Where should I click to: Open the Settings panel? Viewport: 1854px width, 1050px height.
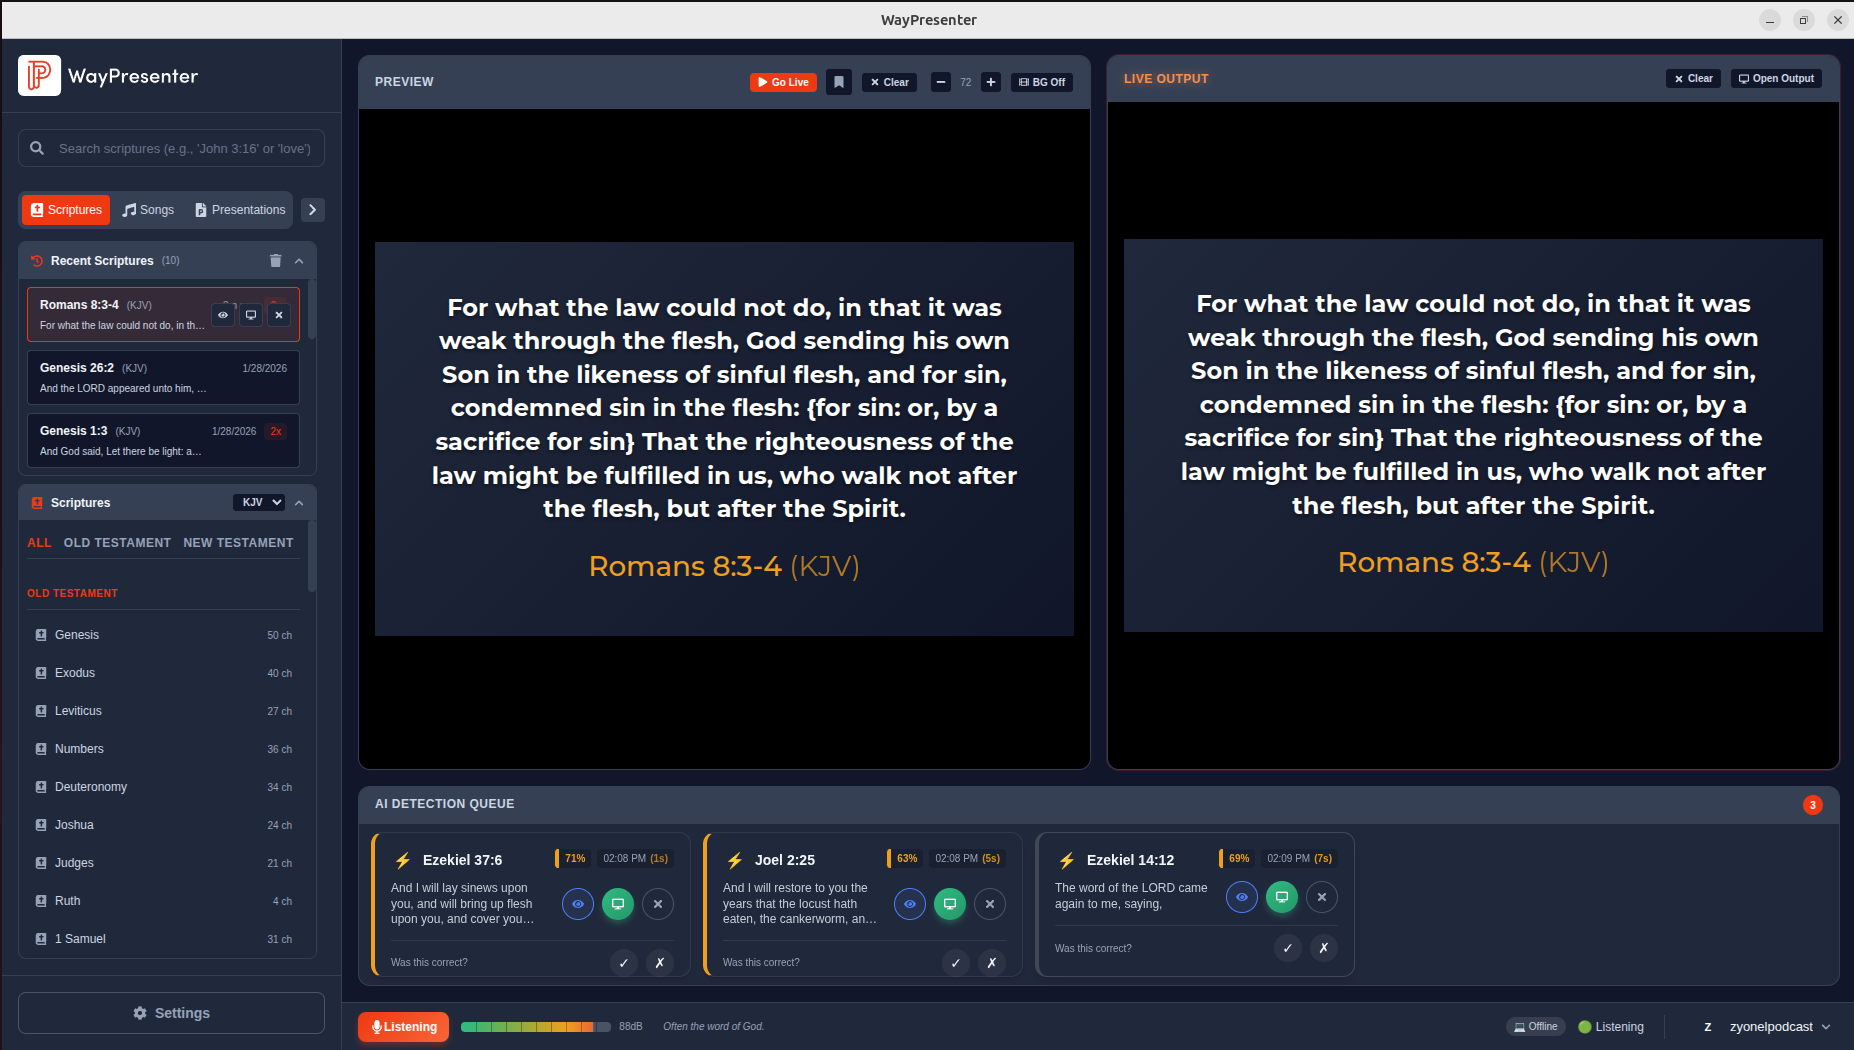click(x=171, y=1013)
